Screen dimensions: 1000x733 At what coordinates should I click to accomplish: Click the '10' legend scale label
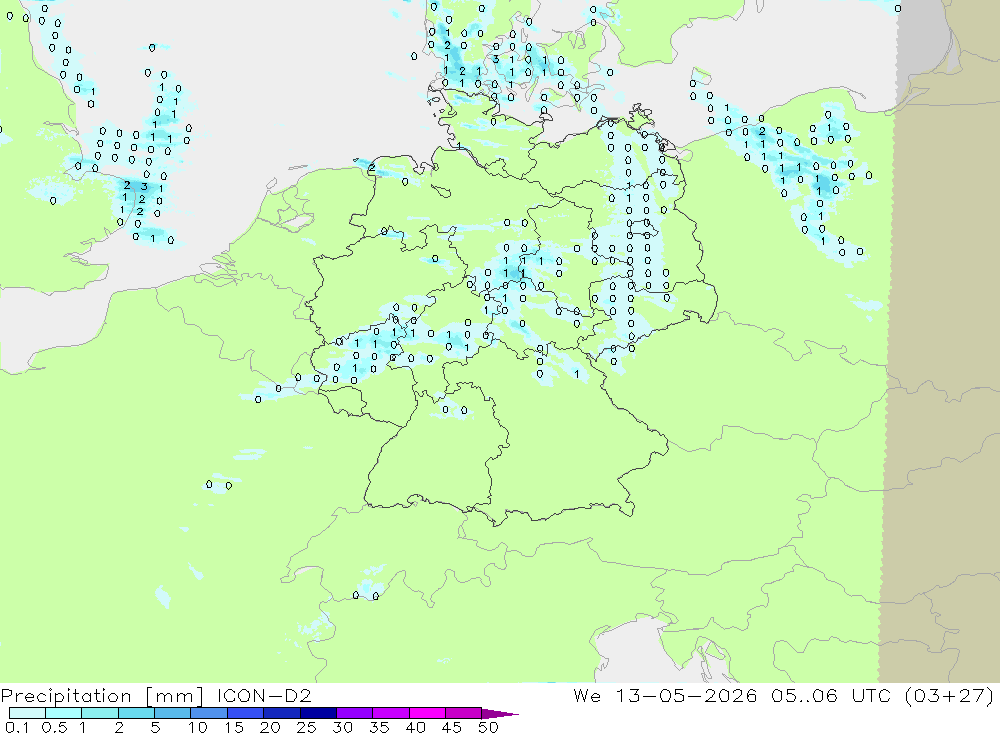[198, 727]
